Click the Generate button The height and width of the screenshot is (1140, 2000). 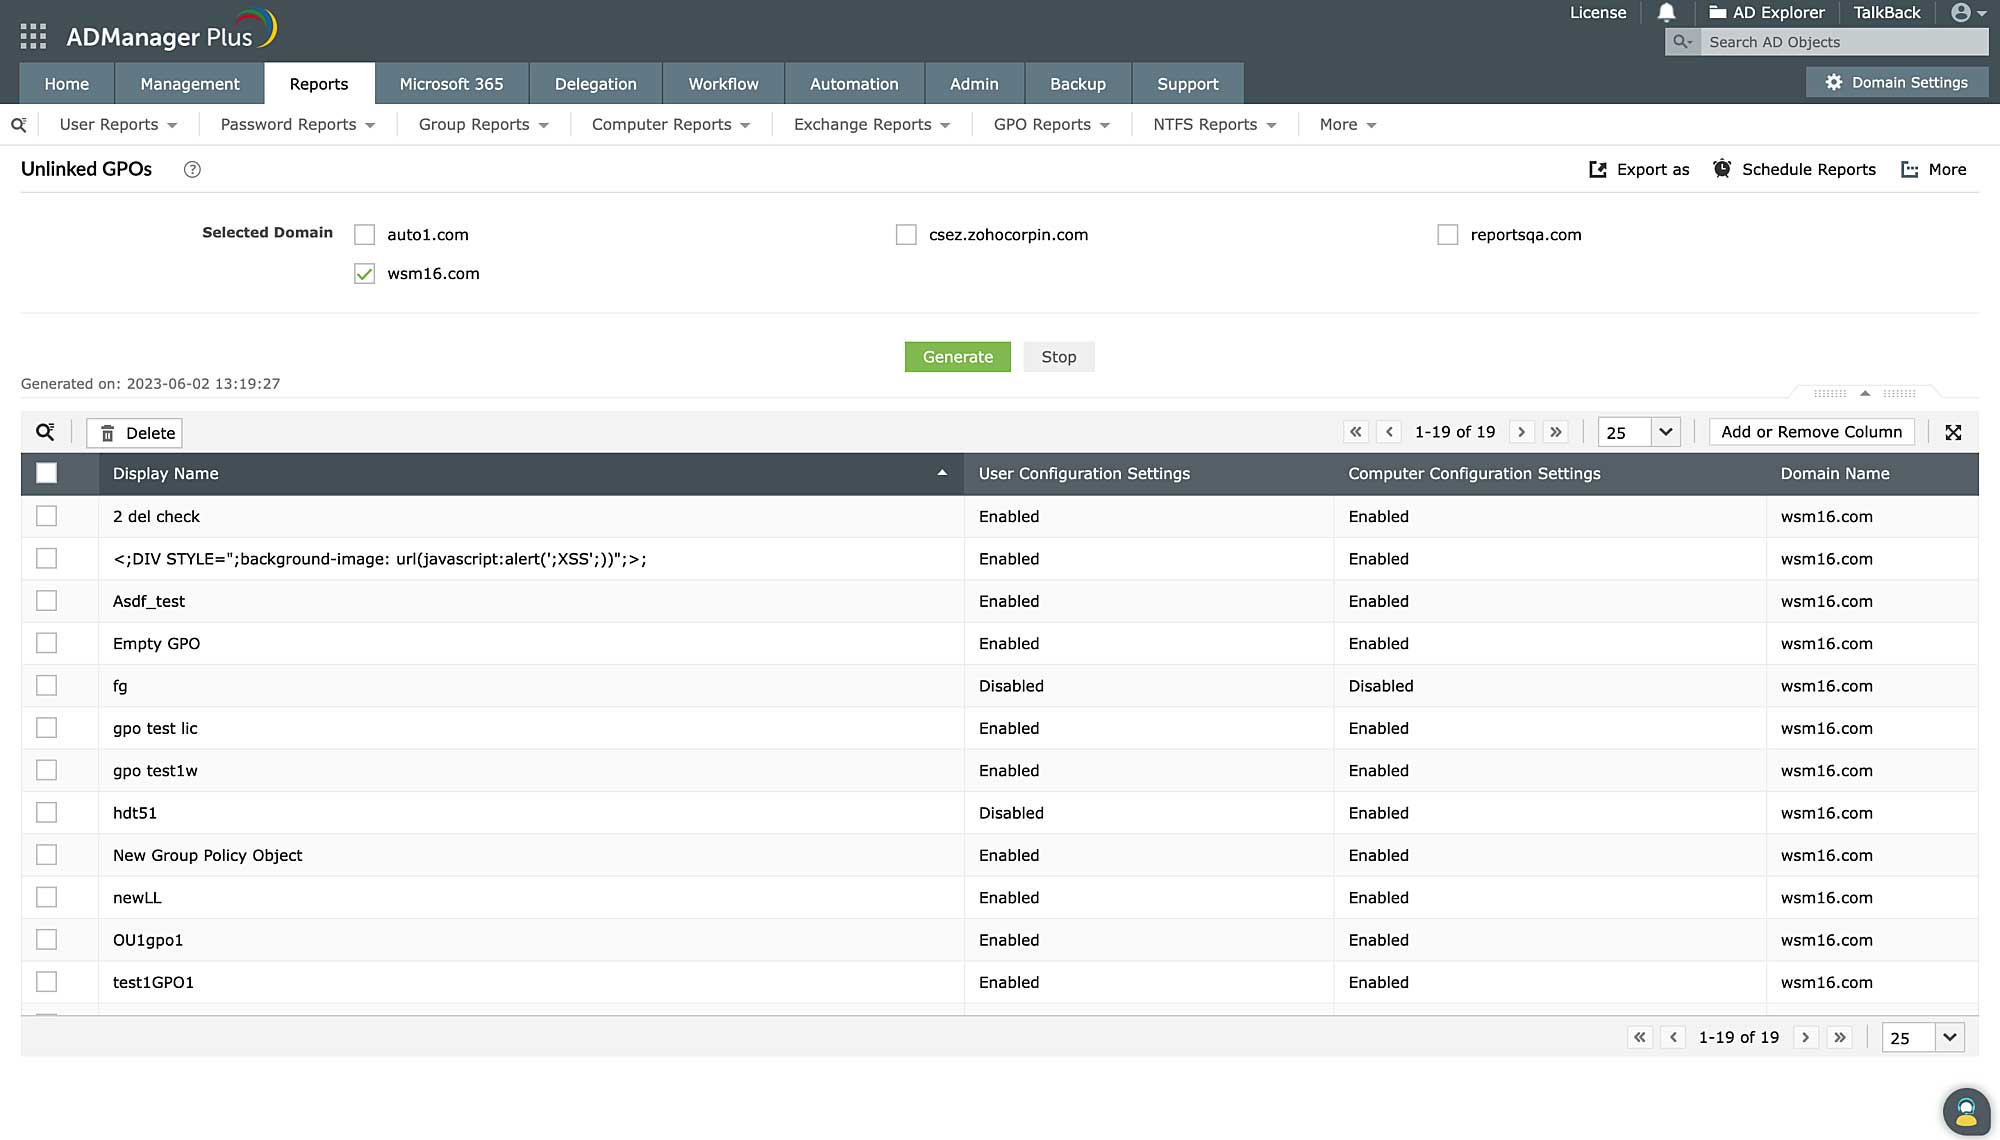[x=957, y=357]
